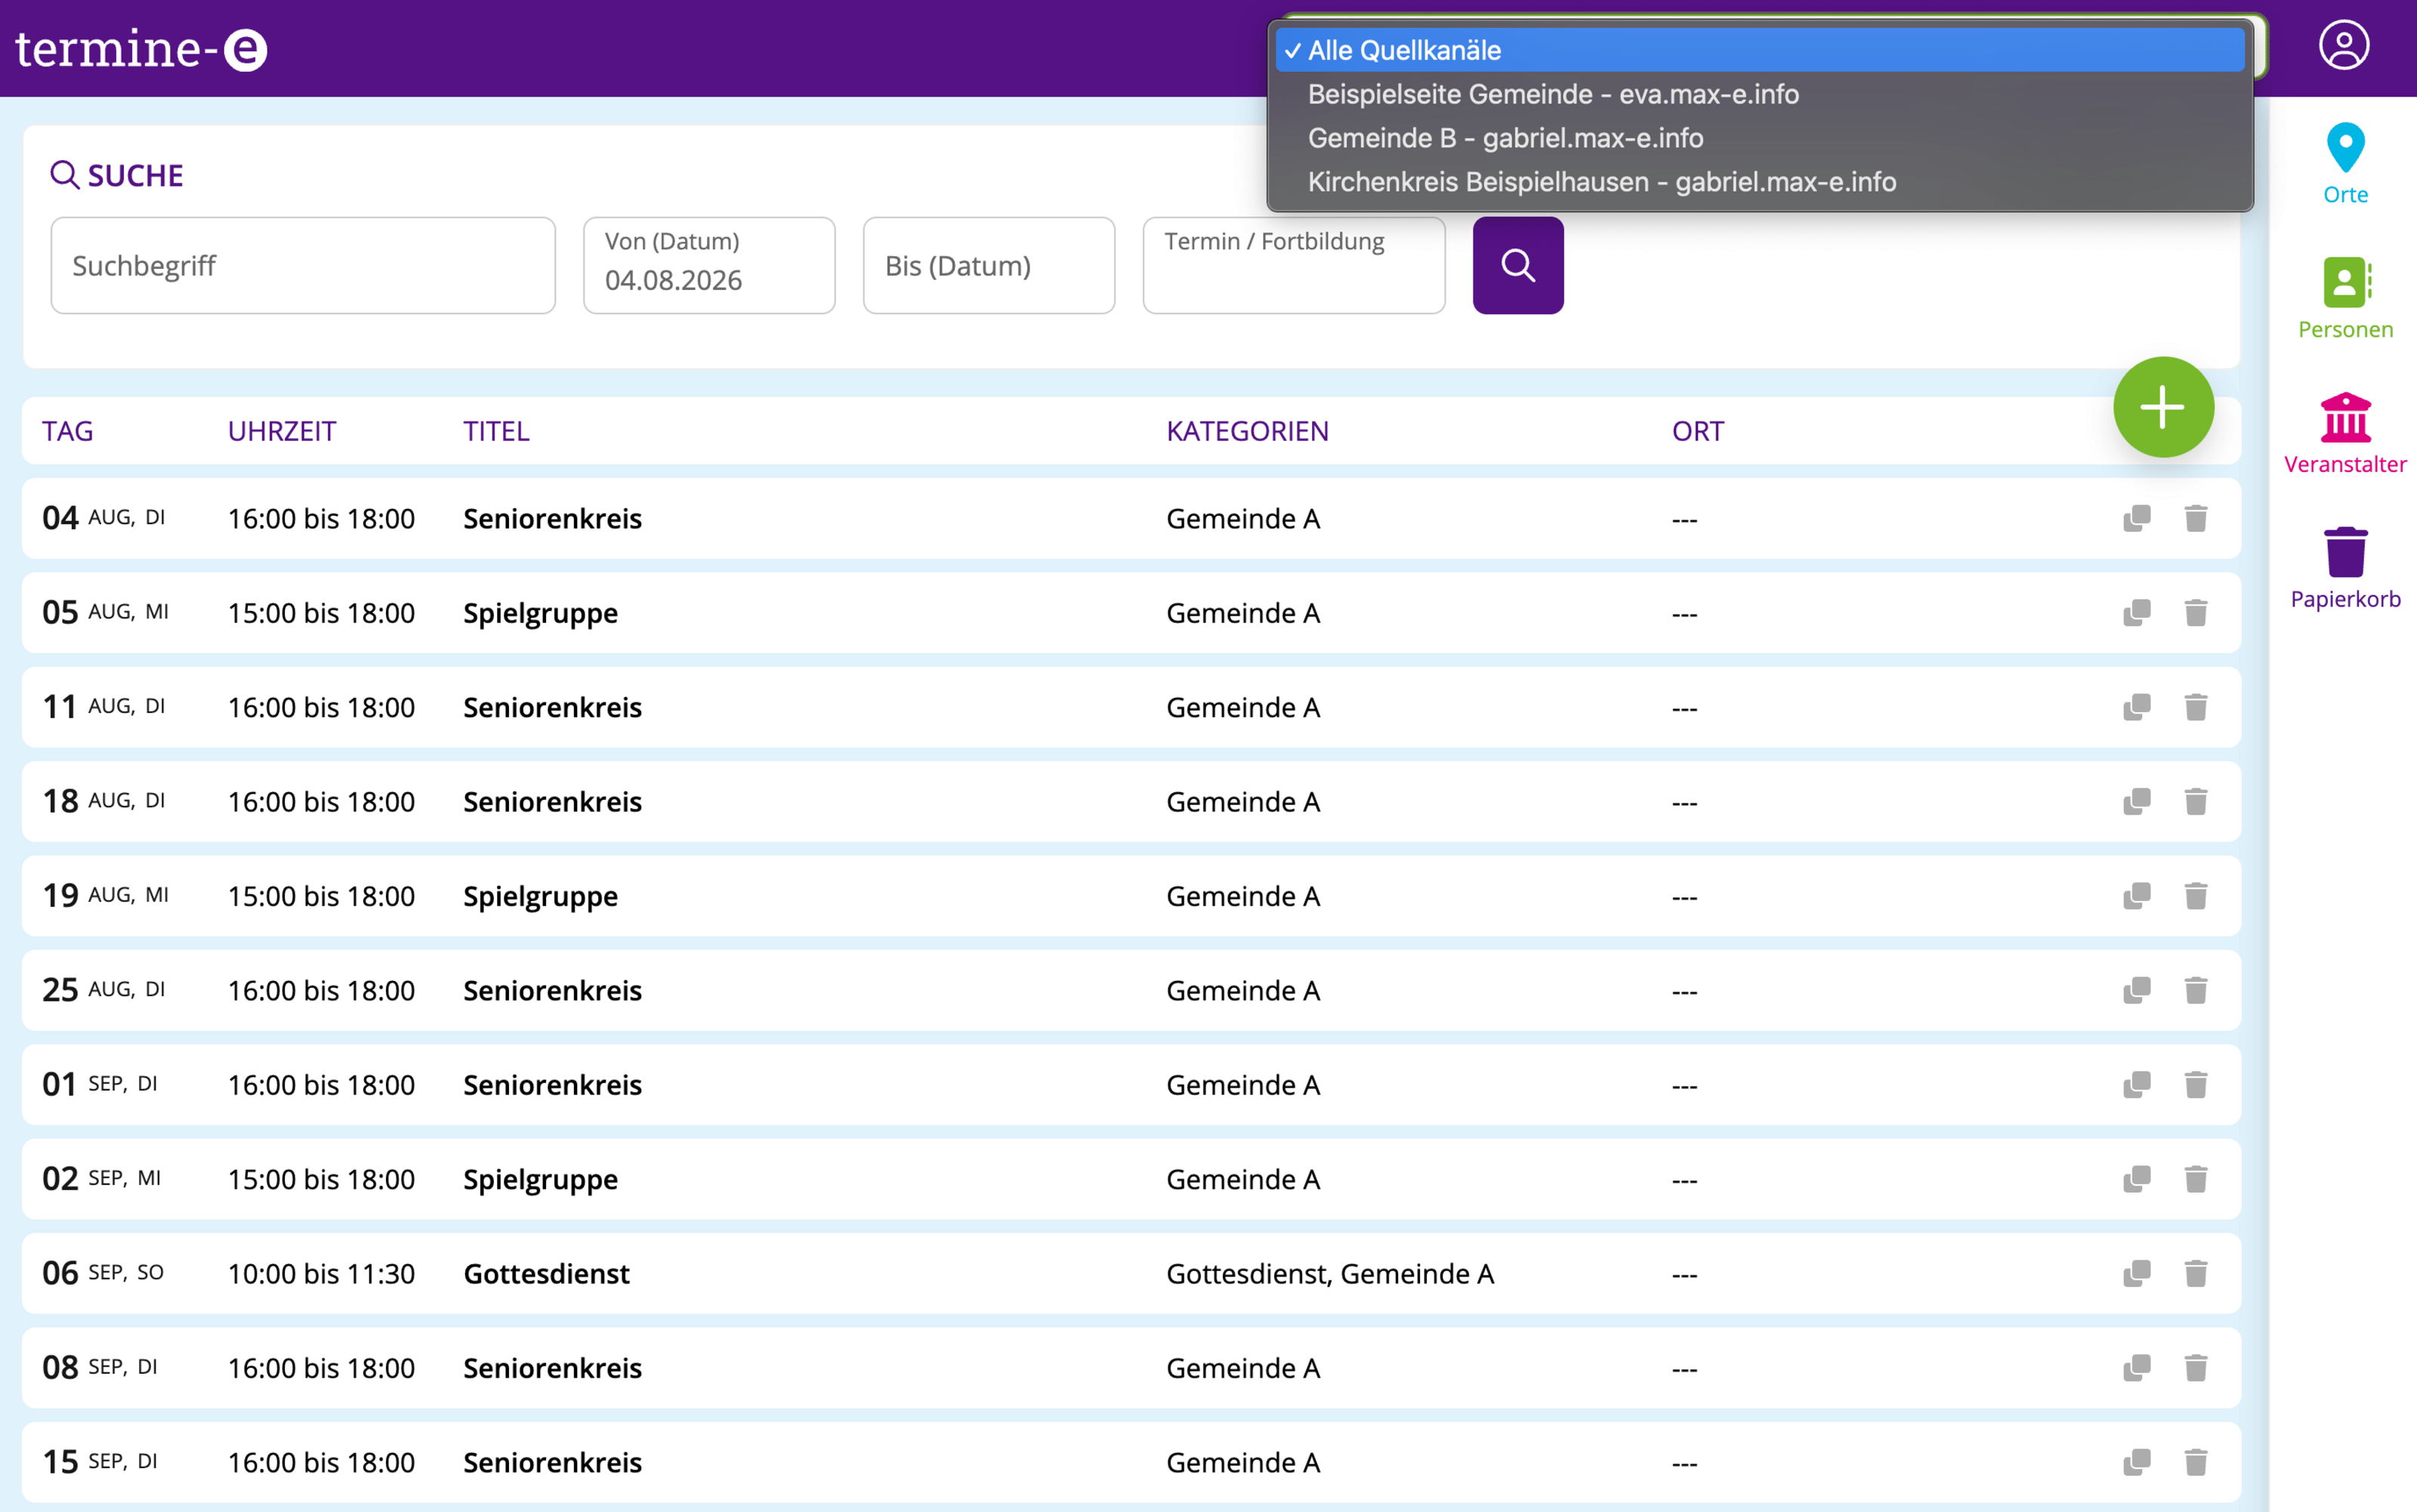Open the Personen contacts page
The height and width of the screenshot is (1512, 2417).
point(2345,299)
